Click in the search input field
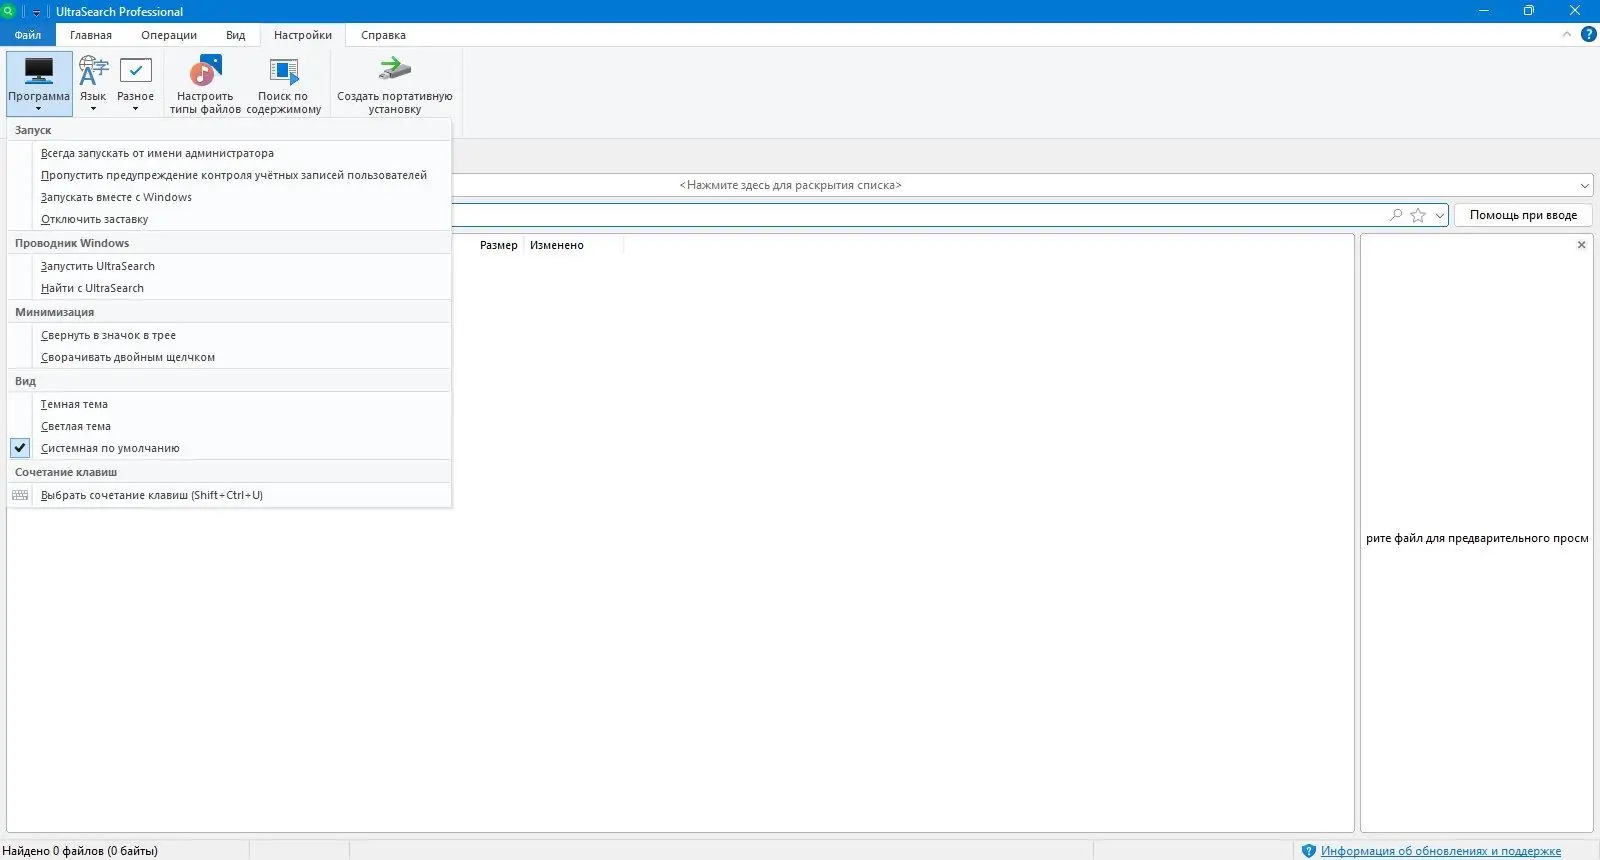Screen dimensions: 1600x860 (918, 215)
